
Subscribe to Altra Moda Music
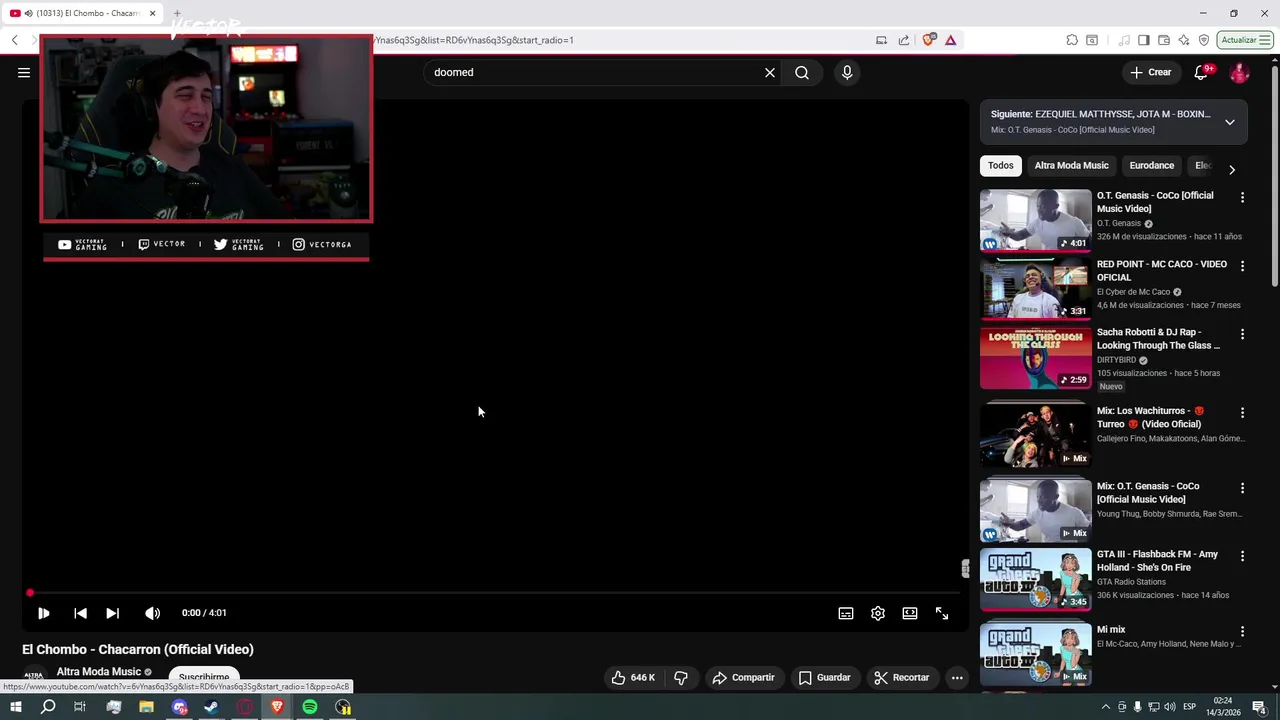tap(204, 677)
